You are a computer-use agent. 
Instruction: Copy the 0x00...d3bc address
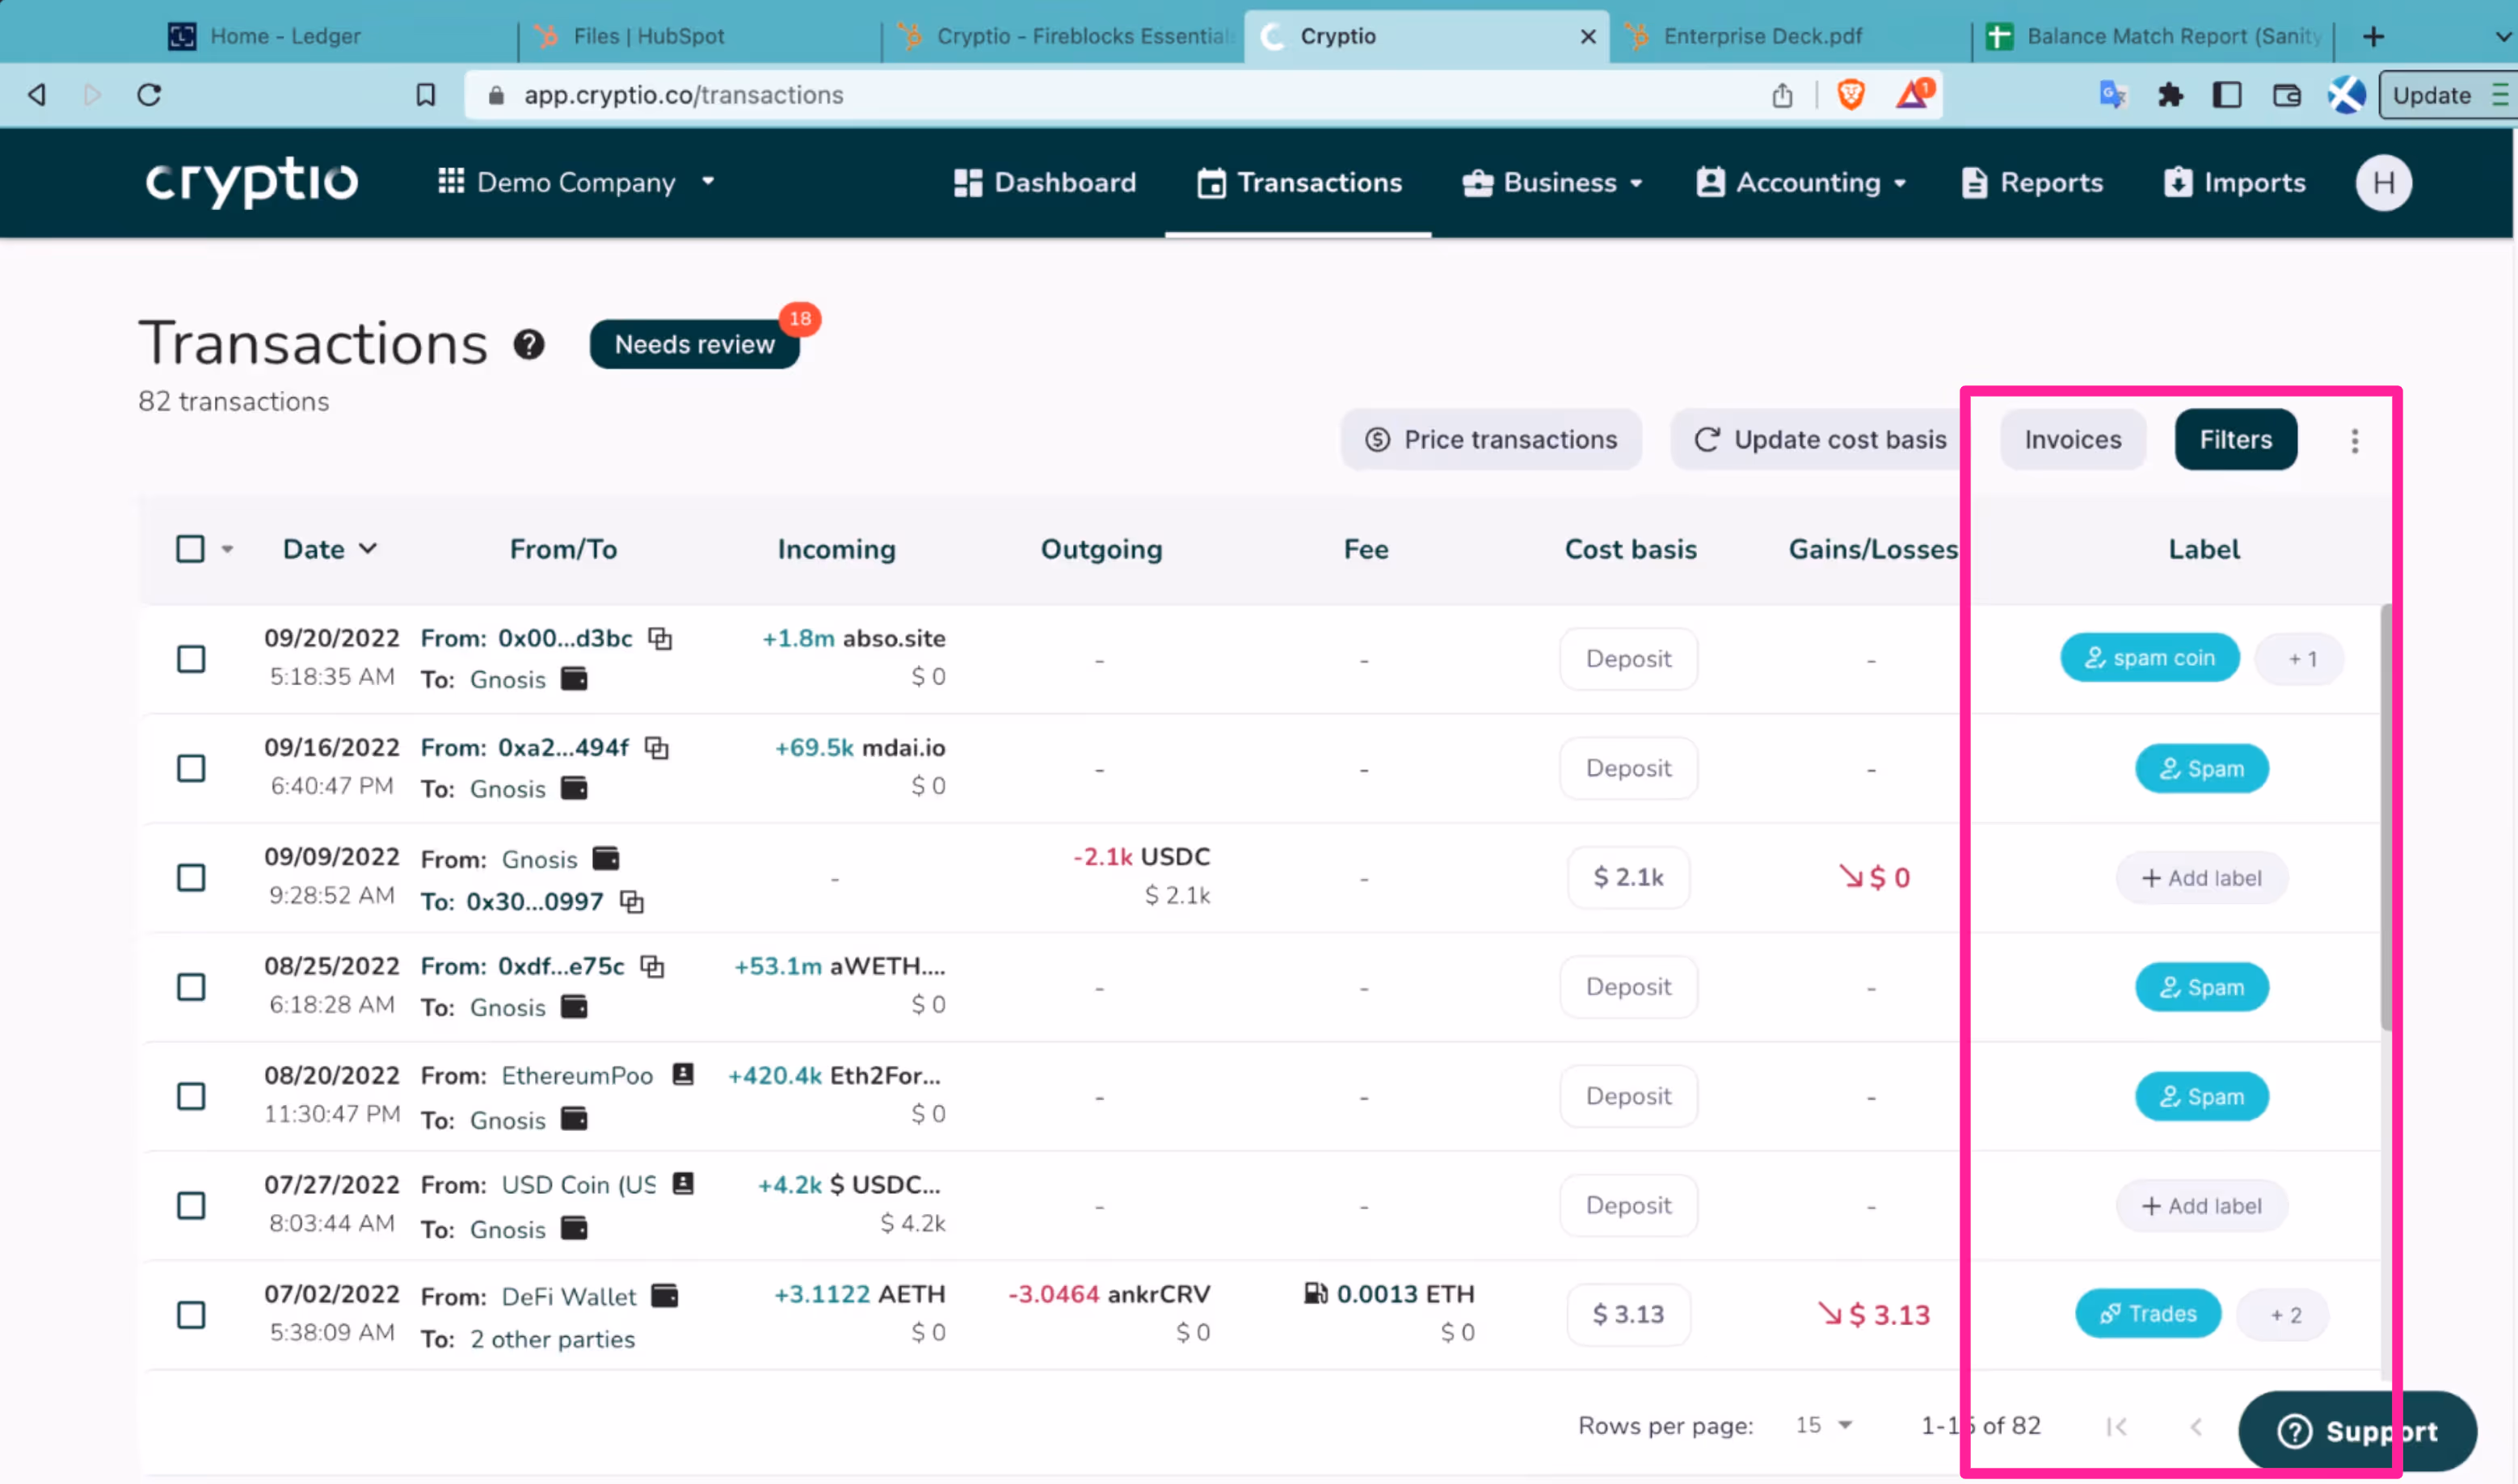pyautogui.click(x=660, y=638)
